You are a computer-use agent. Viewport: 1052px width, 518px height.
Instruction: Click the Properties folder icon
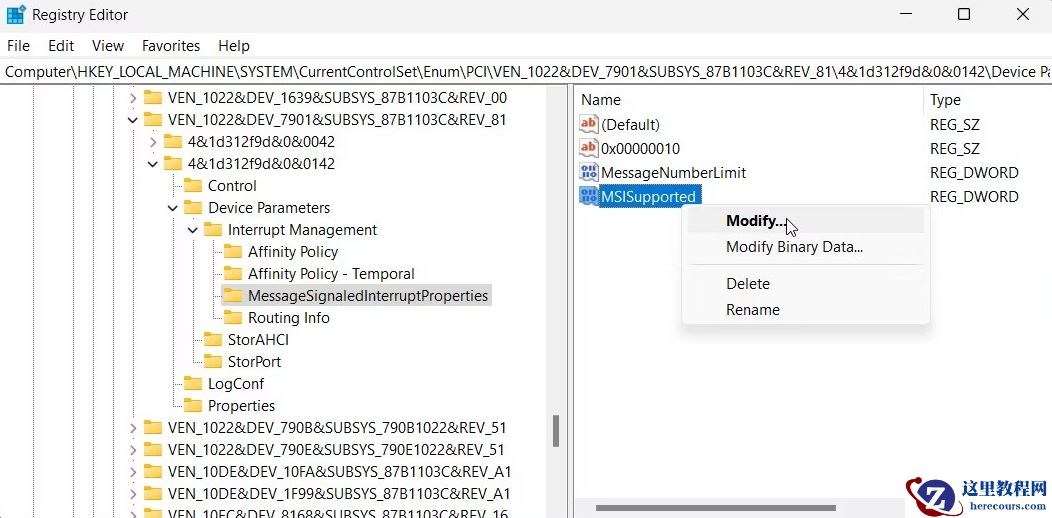(x=193, y=406)
